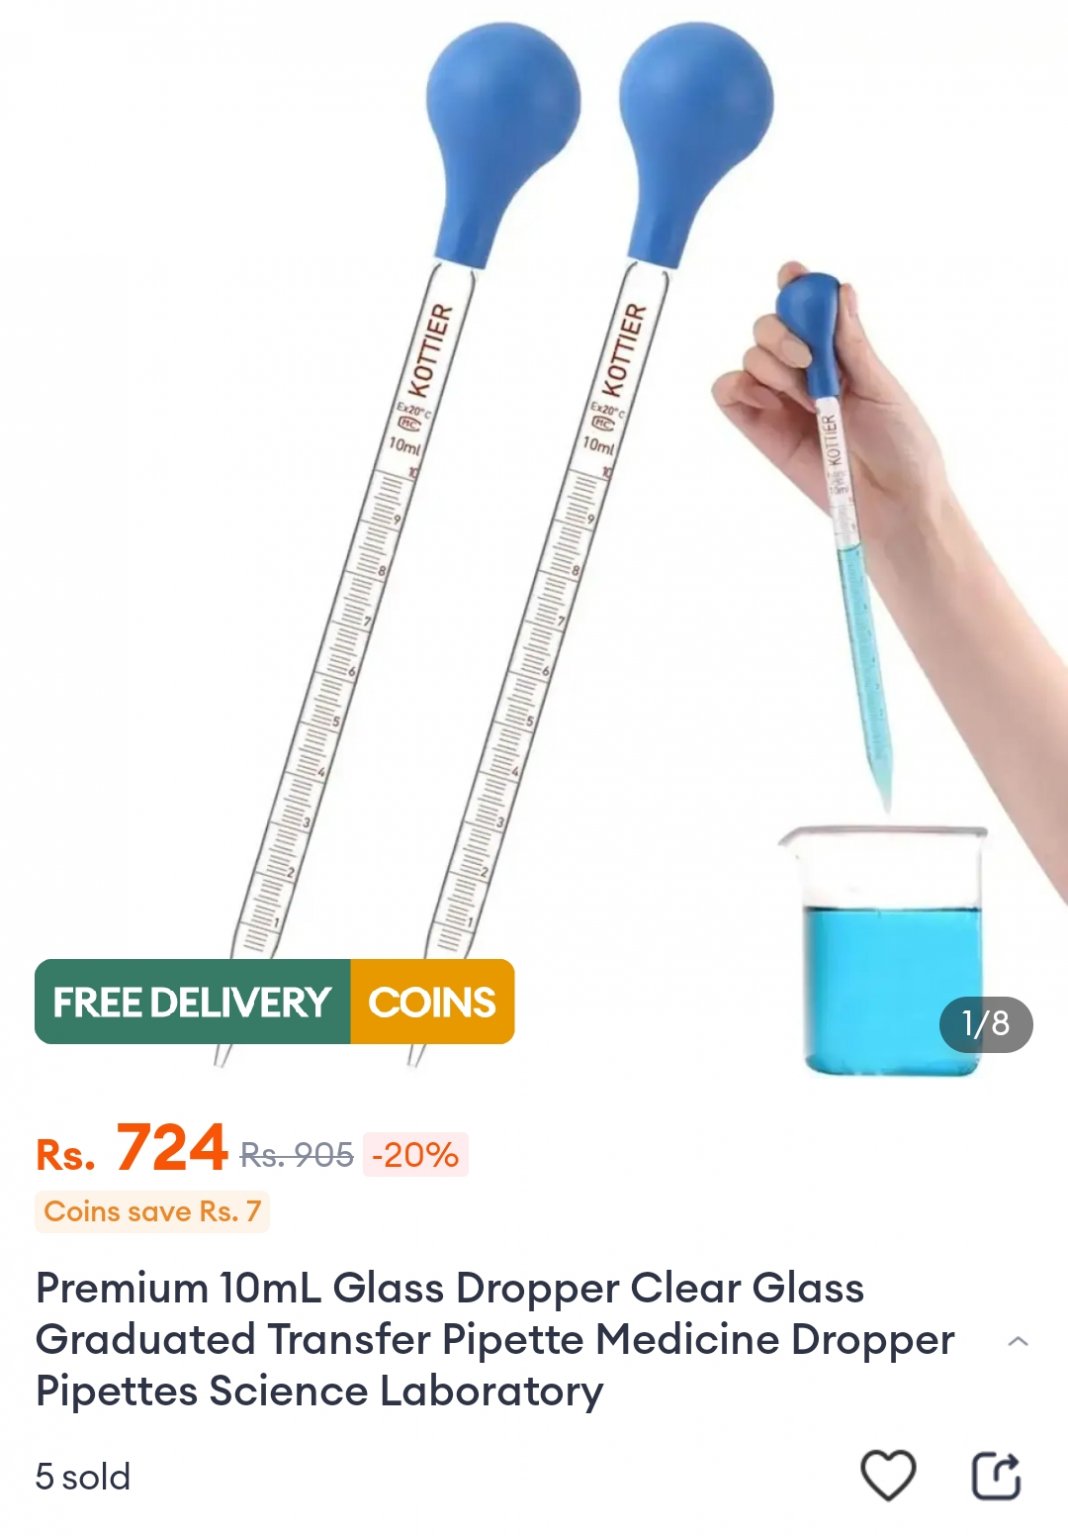Viewport: 1068px width, 1536px height.
Task: Collapse the product title with chevron
Action: [1018, 1341]
